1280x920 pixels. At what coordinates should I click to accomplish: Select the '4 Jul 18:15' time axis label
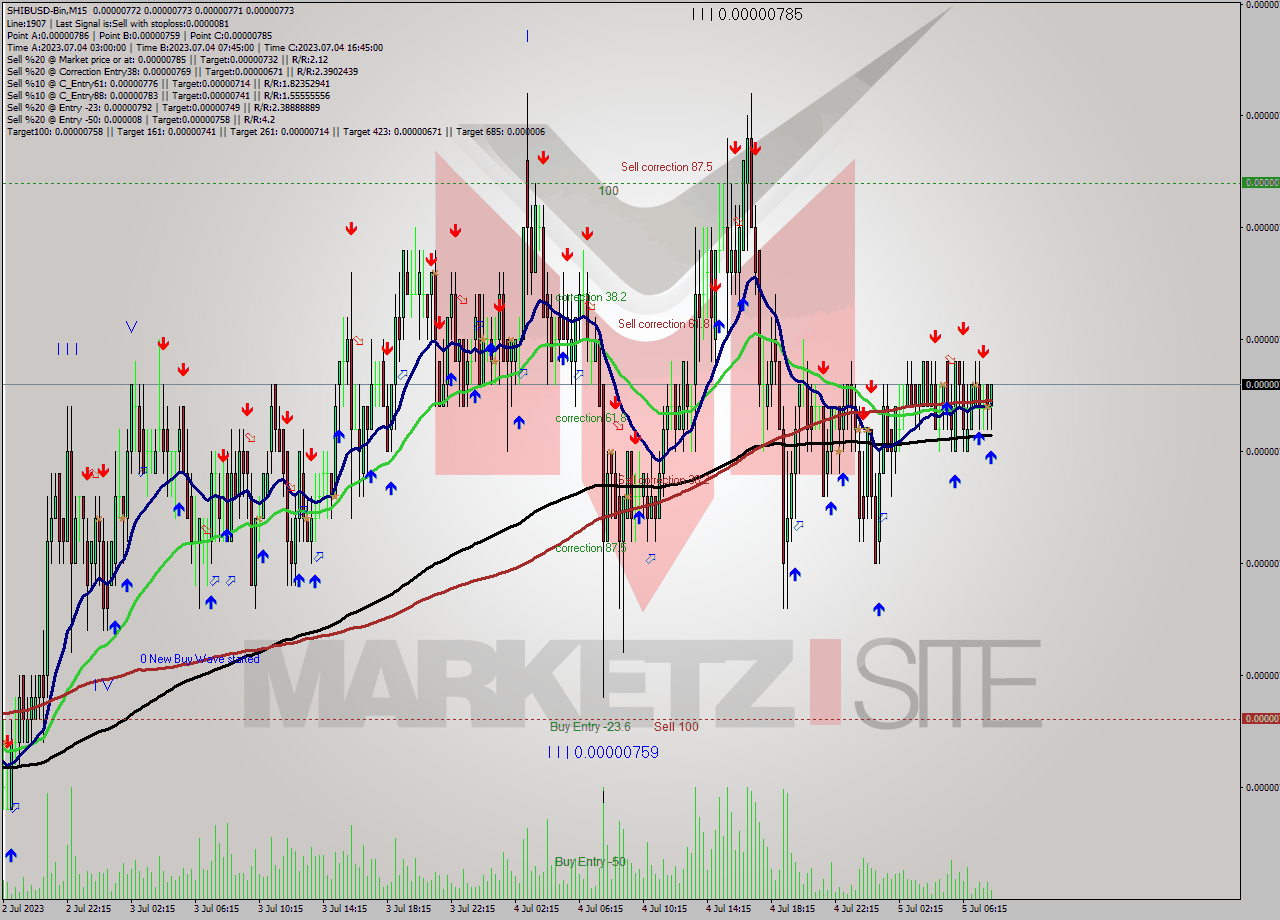pyautogui.click(x=793, y=909)
